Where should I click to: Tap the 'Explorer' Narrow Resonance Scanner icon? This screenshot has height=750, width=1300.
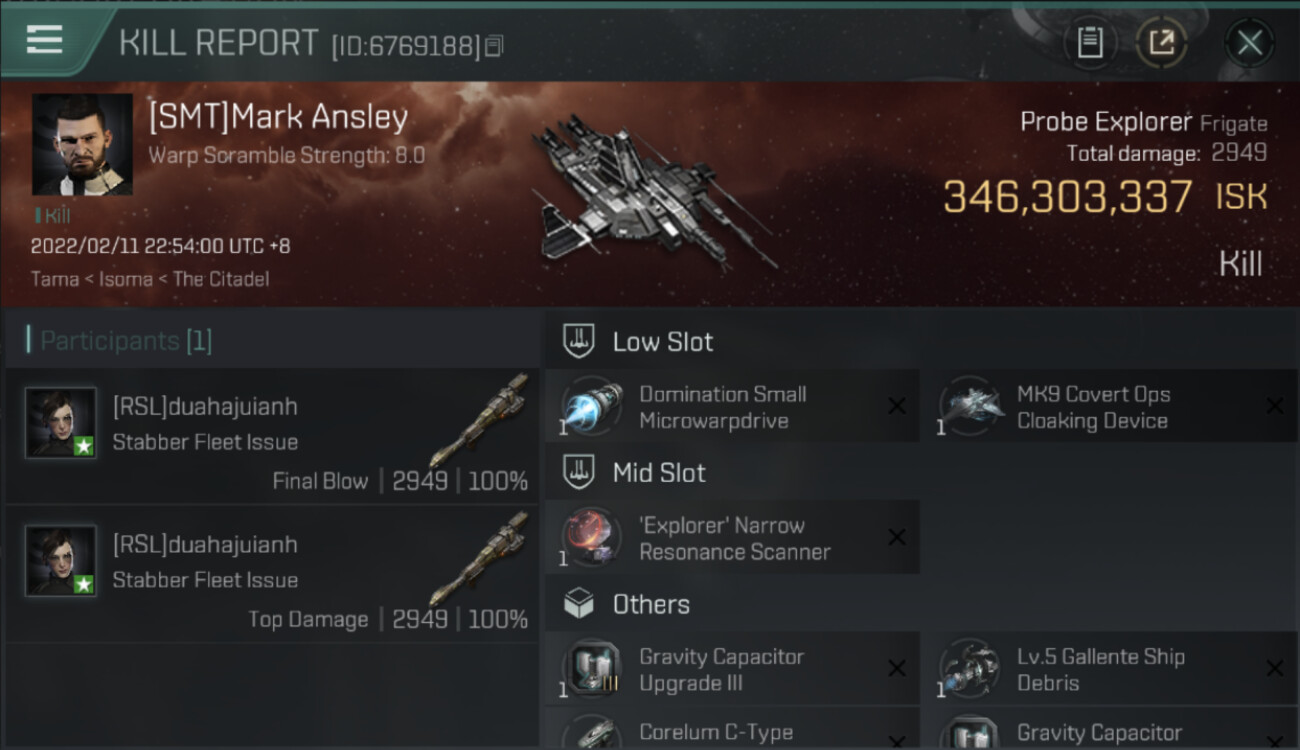(592, 537)
